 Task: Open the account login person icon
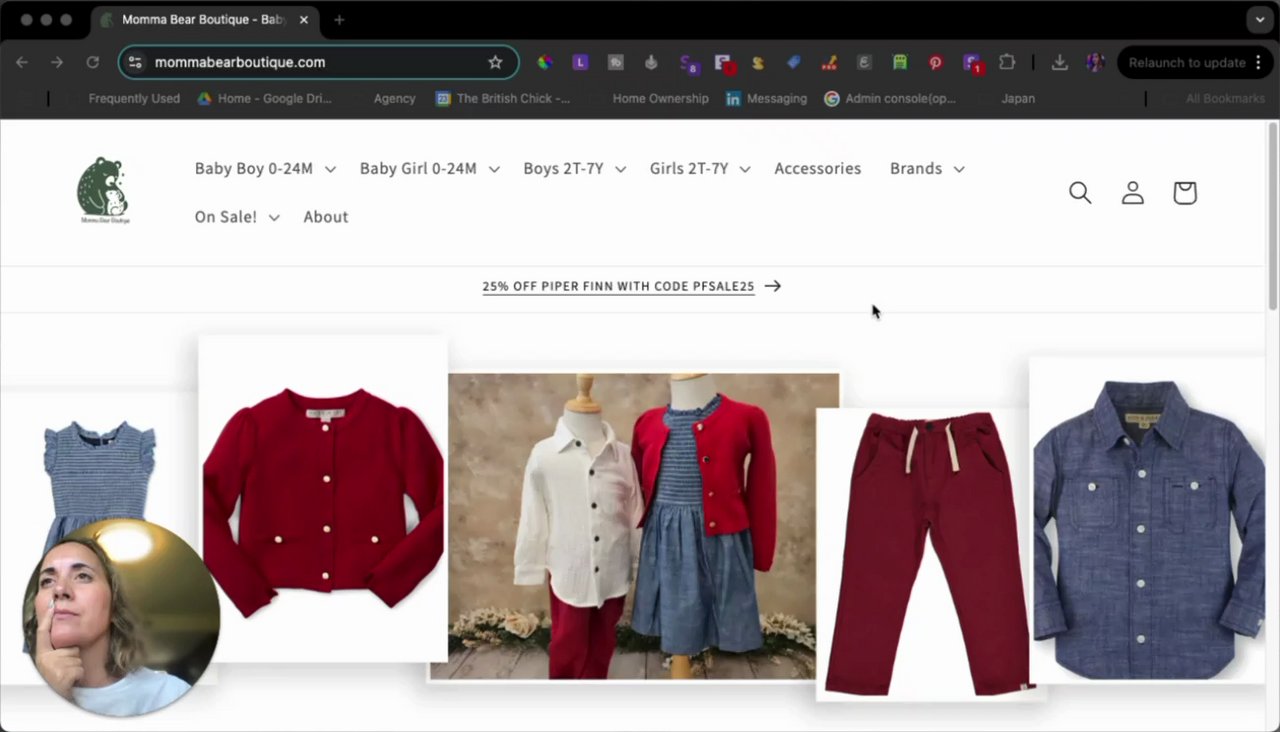click(1132, 192)
